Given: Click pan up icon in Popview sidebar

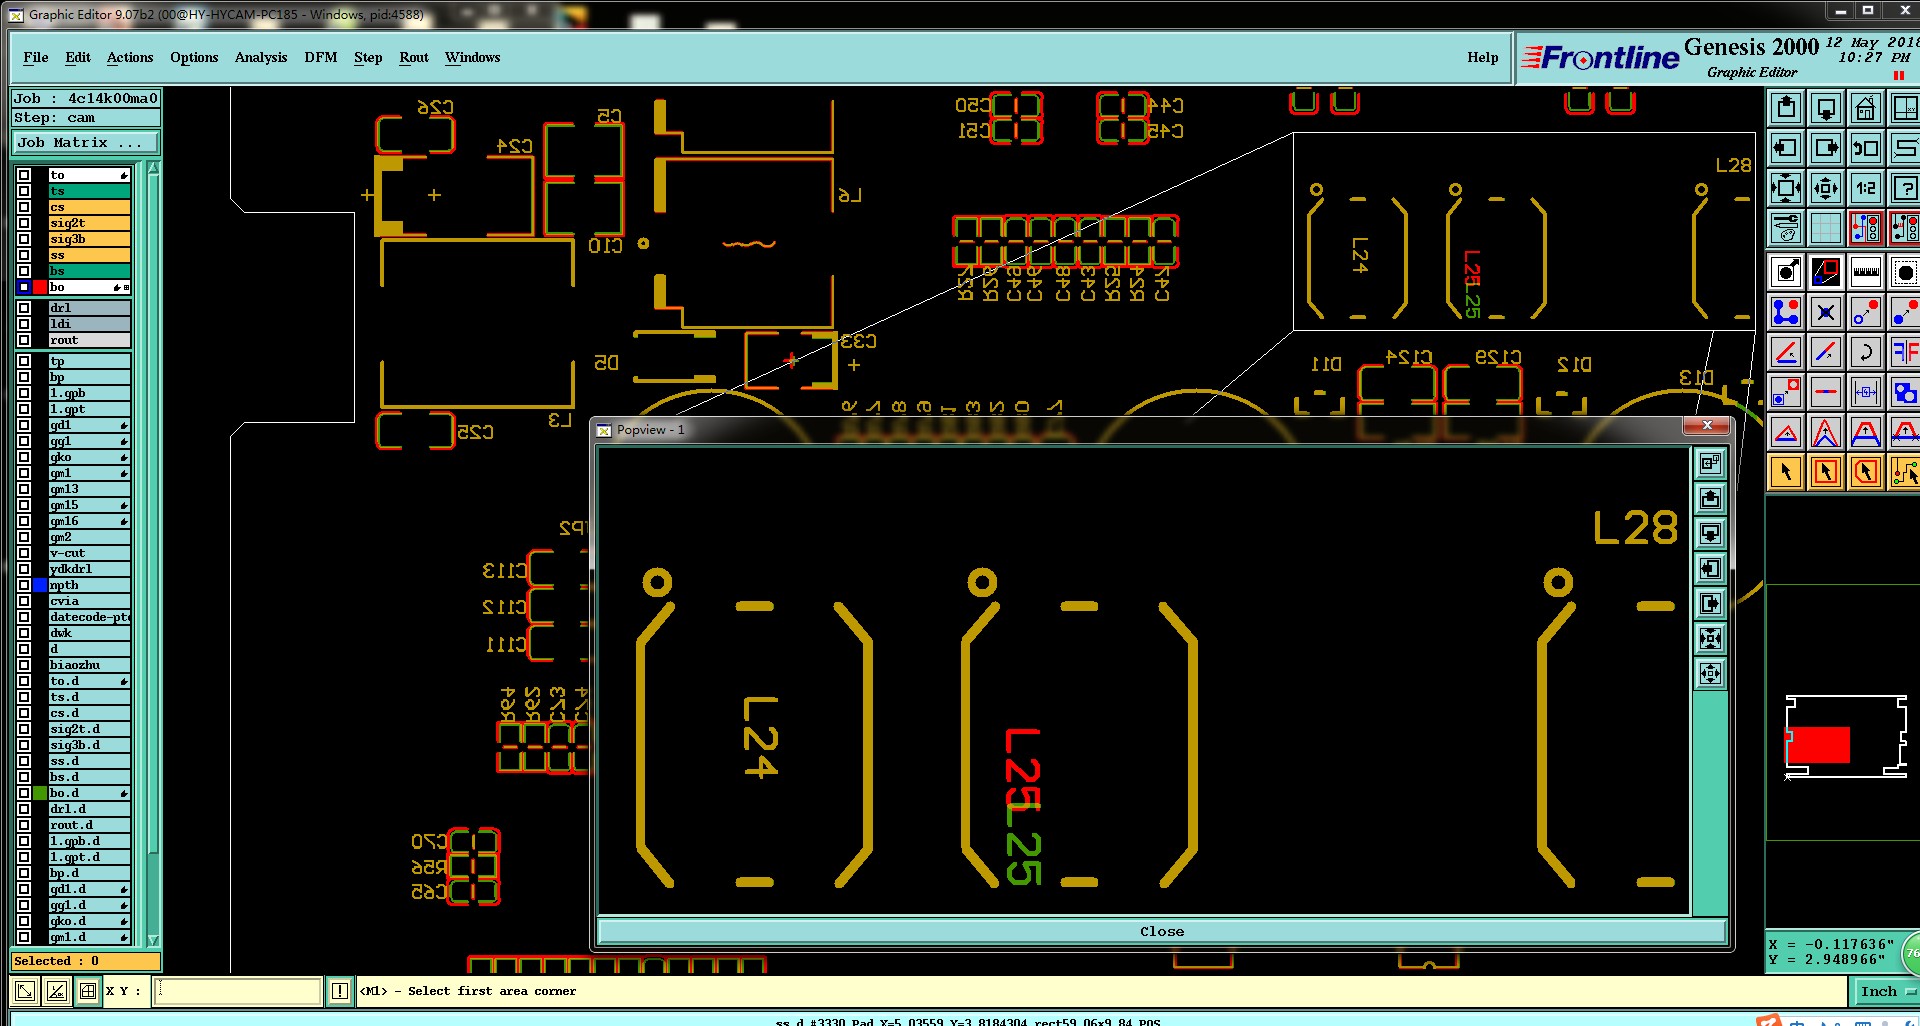Looking at the screenshot, I should coord(1710,498).
